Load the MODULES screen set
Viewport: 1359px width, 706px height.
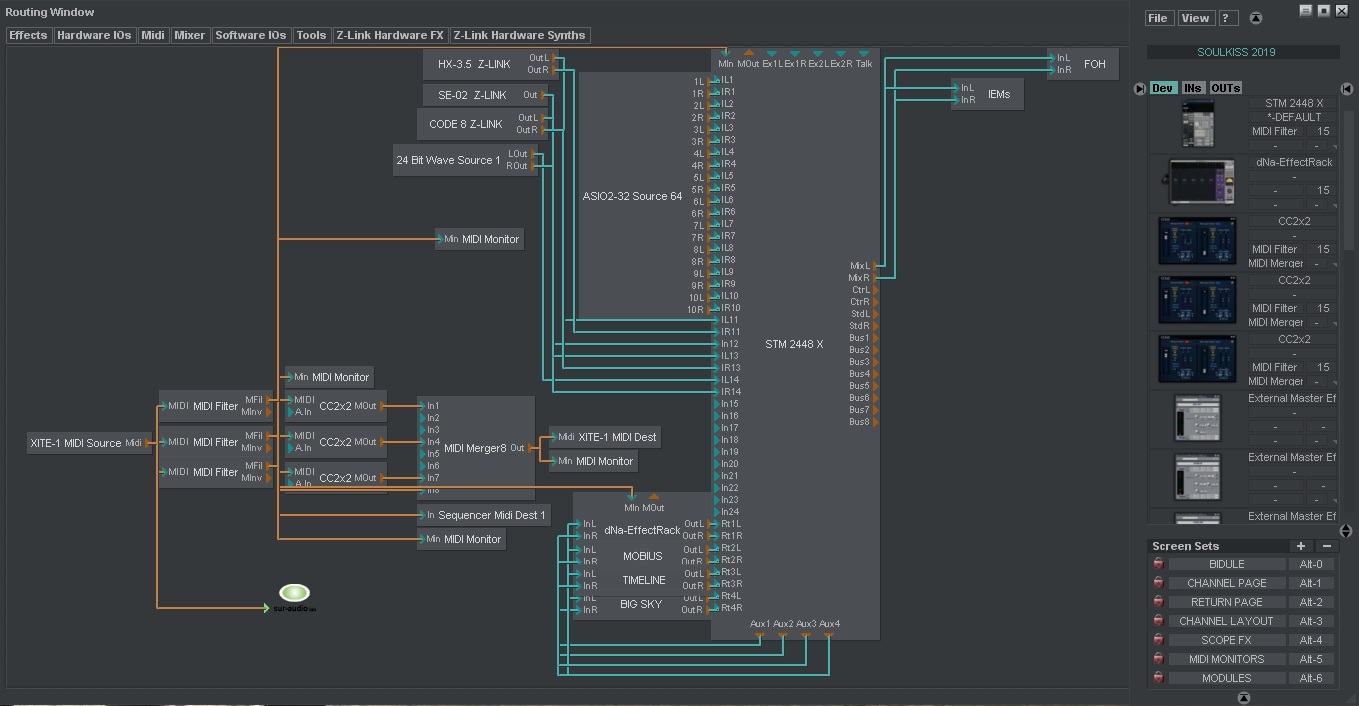1227,678
